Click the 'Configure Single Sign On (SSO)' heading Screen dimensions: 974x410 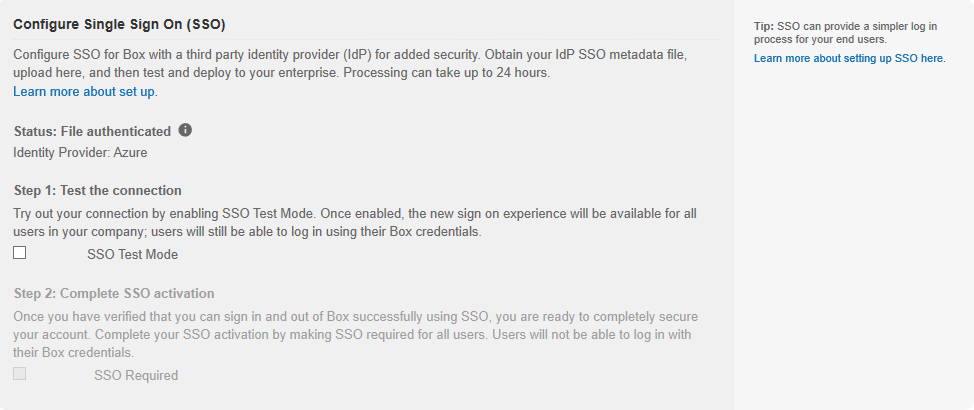click(120, 21)
